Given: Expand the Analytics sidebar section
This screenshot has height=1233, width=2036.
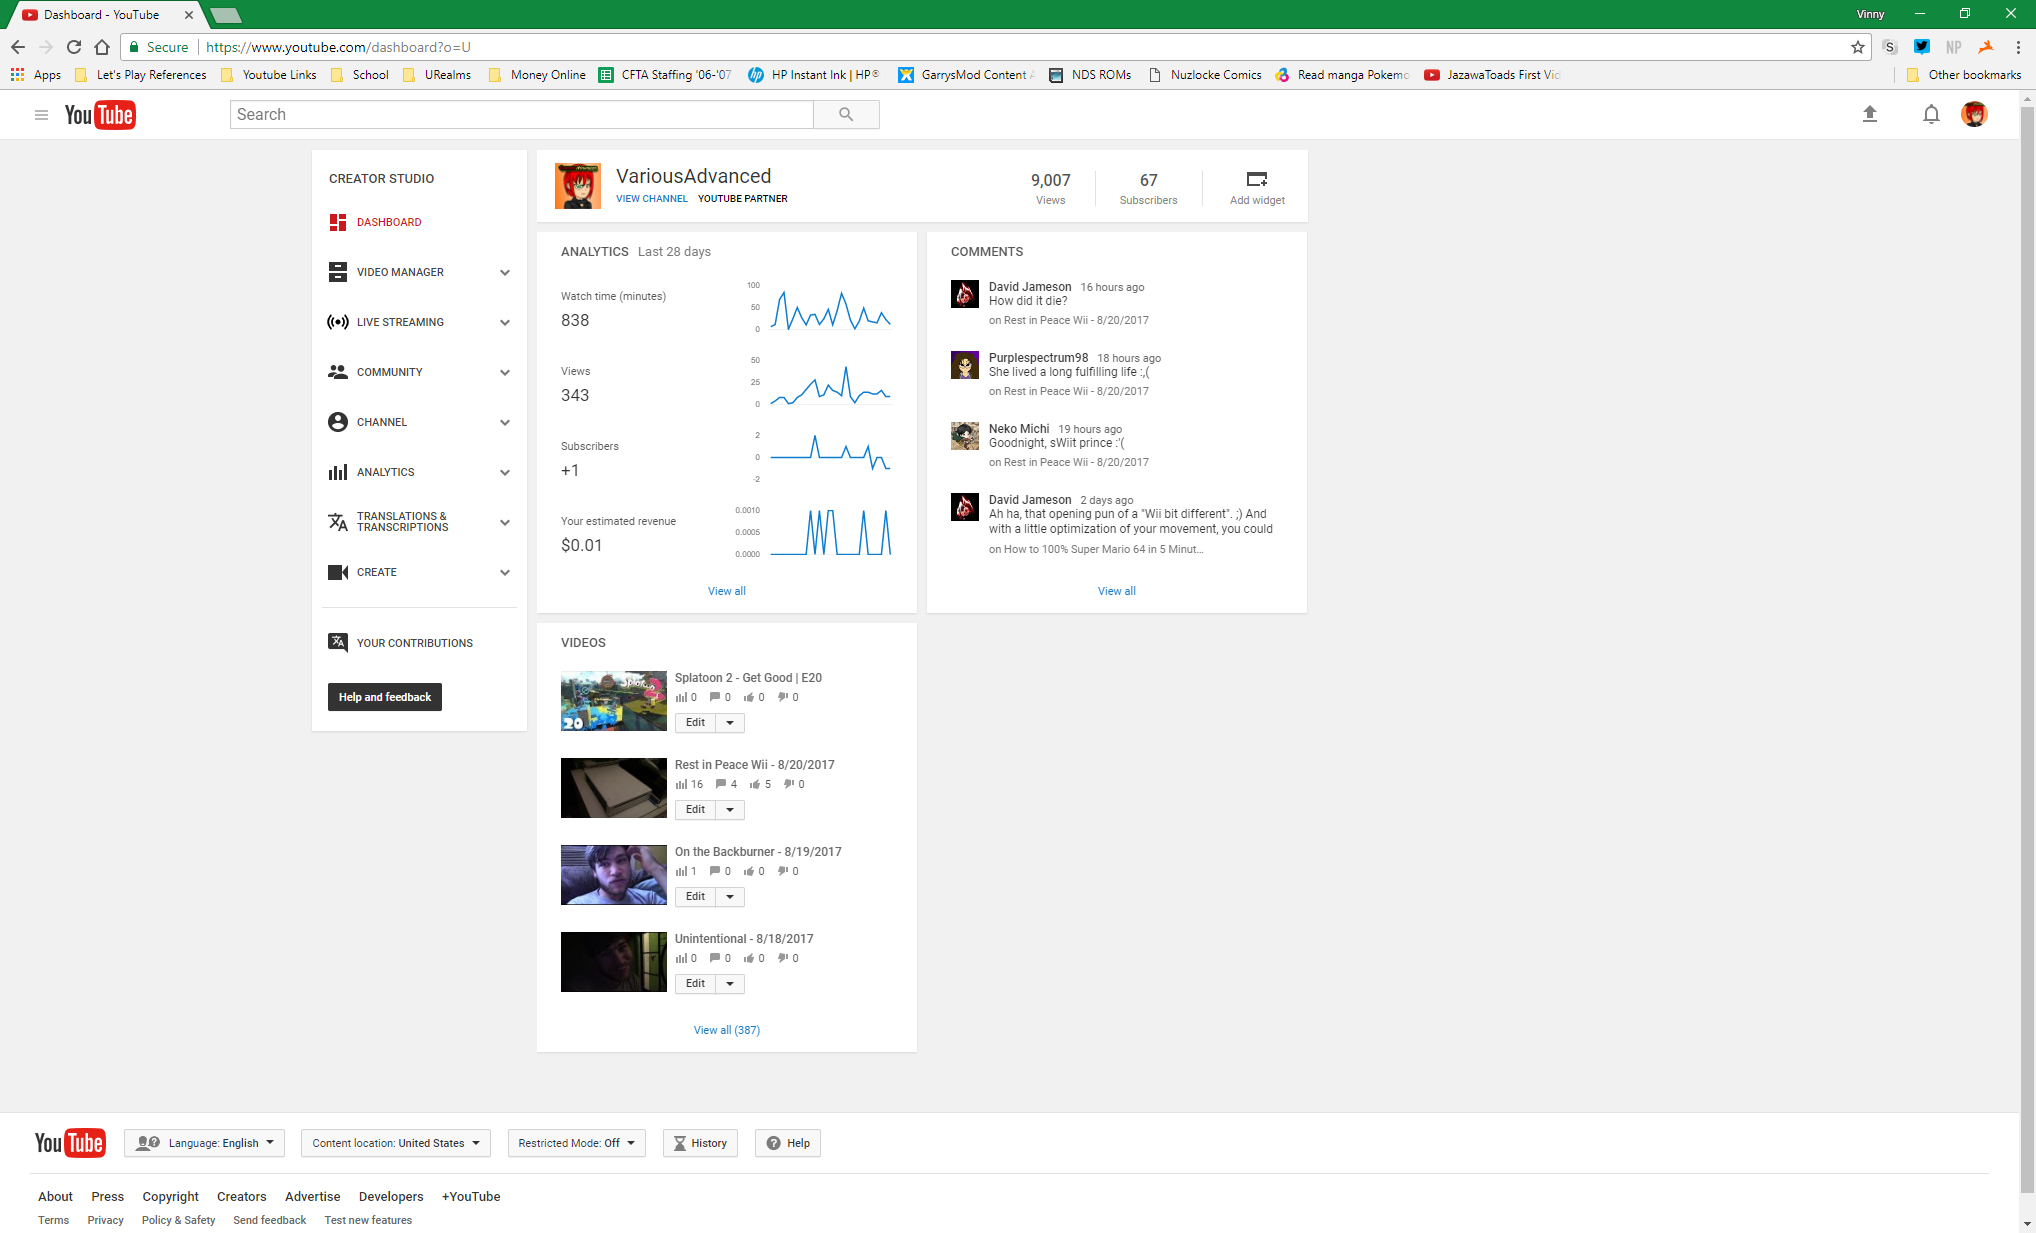Looking at the screenshot, I should [x=505, y=472].
